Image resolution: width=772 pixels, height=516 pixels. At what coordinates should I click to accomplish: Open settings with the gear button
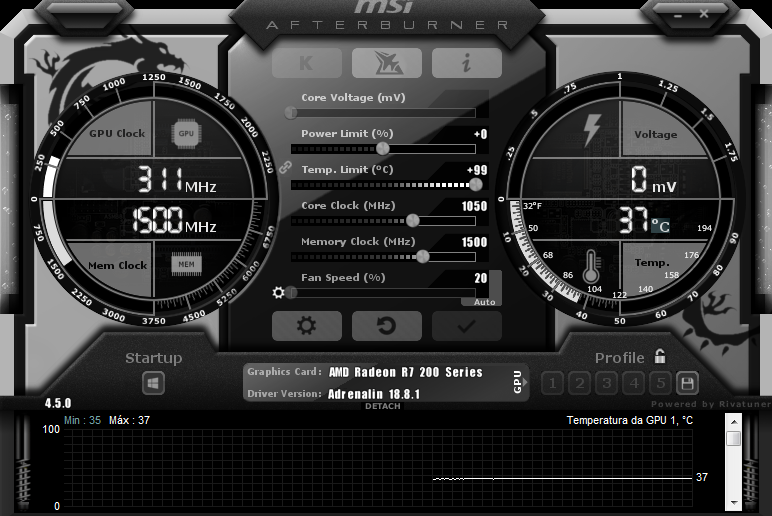pyautogui.click(x=307, y=326)
